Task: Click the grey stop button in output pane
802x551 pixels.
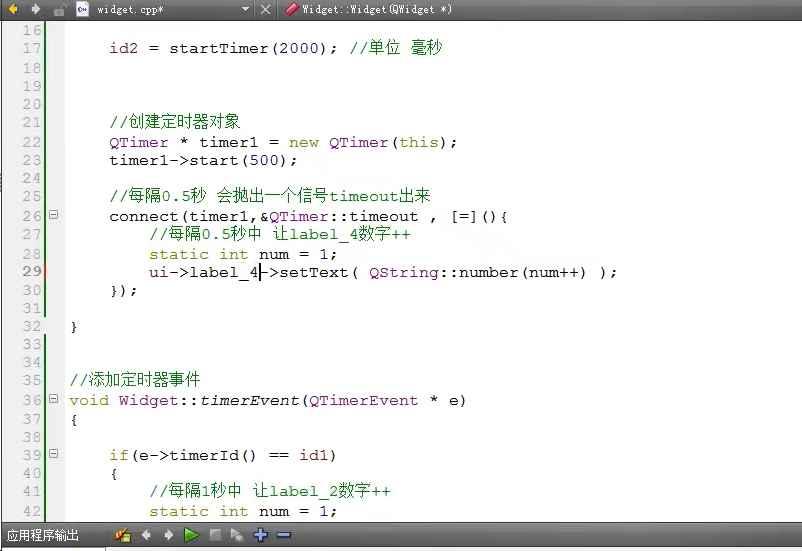Action: point(215,535)
